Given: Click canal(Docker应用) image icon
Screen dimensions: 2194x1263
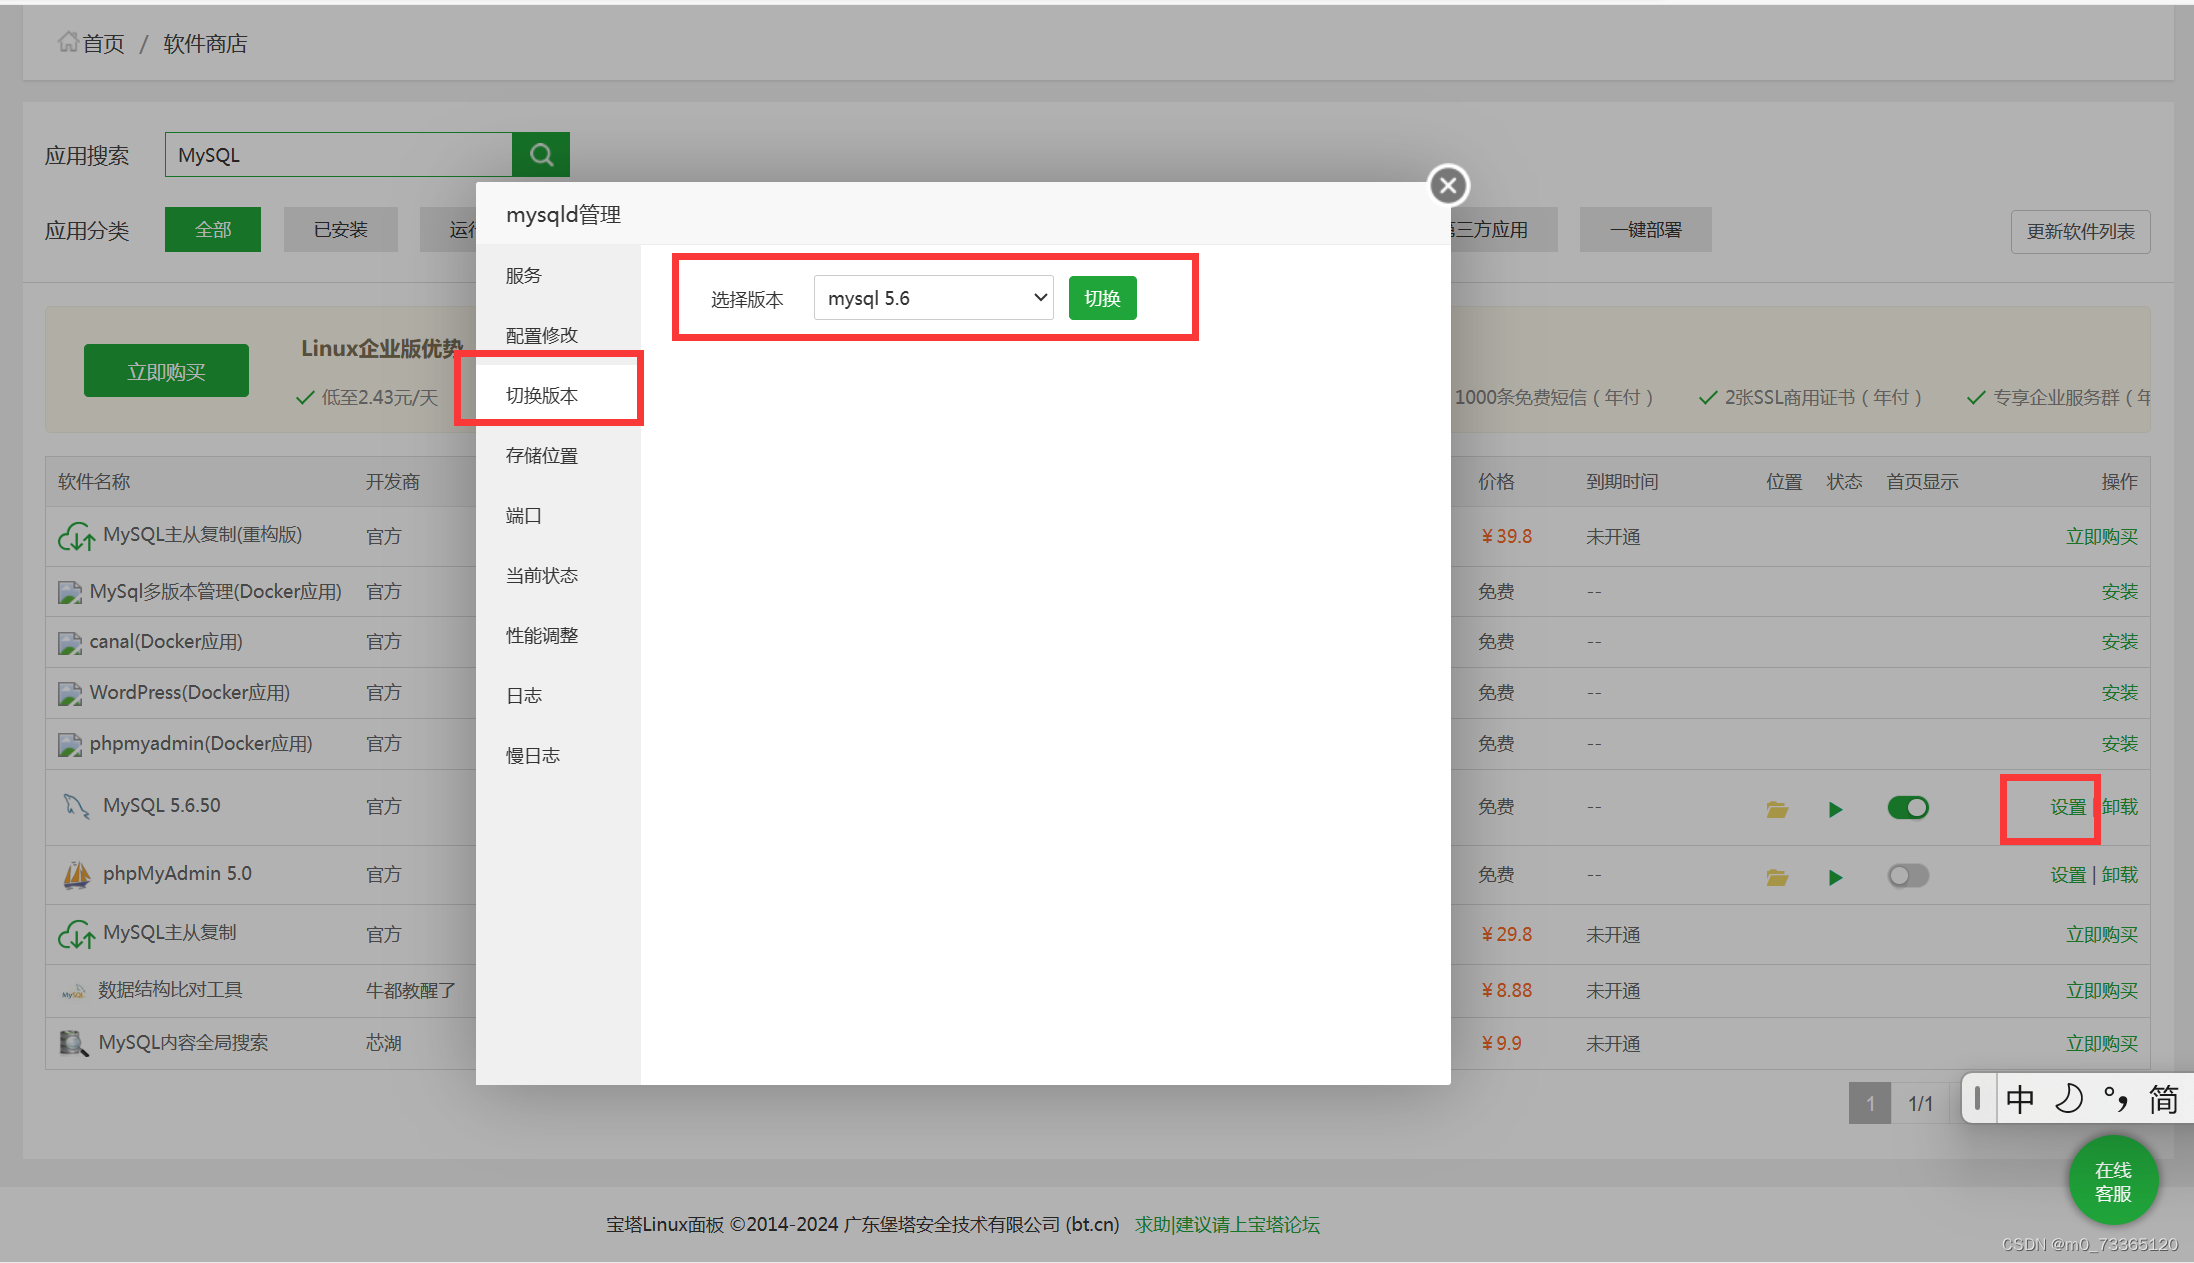Looking at the screenshot, I should point(70,643).
